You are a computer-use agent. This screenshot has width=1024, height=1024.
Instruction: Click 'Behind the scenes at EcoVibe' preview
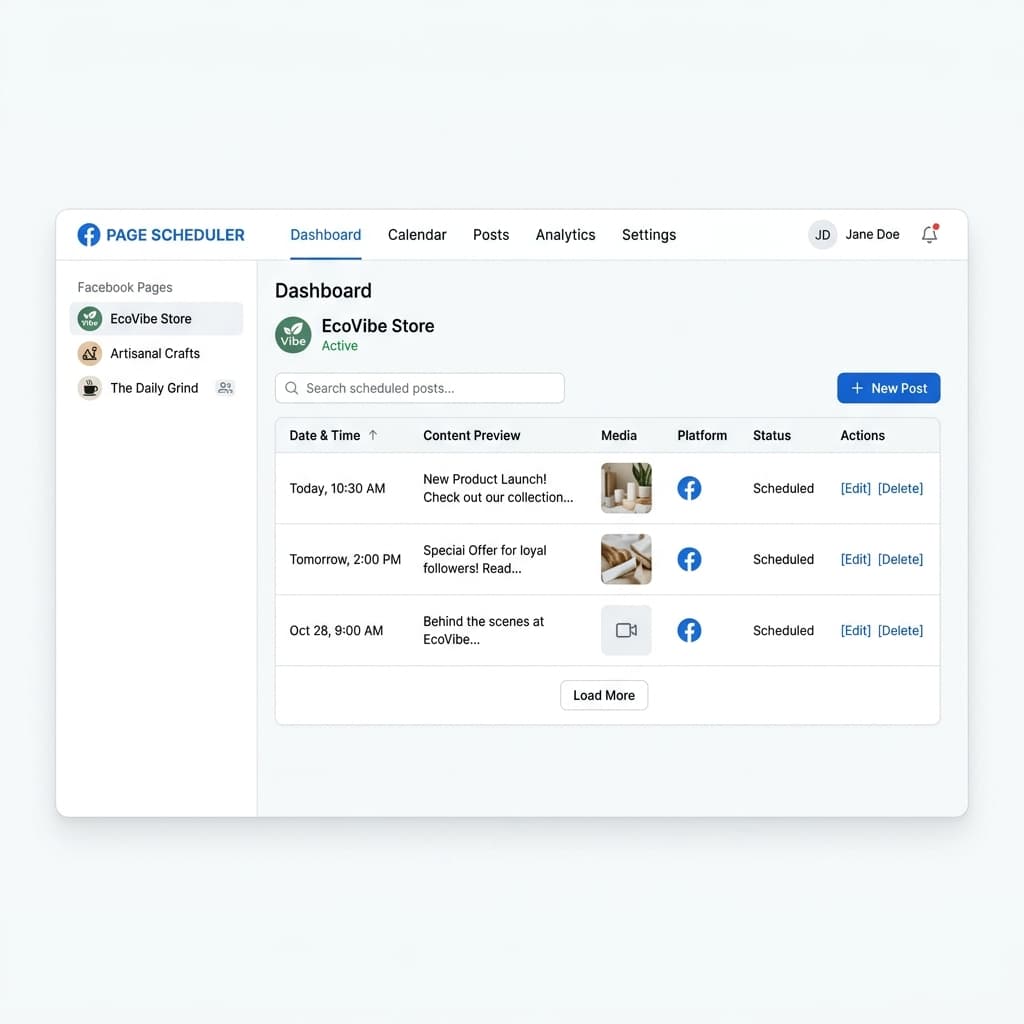point(483,630)
